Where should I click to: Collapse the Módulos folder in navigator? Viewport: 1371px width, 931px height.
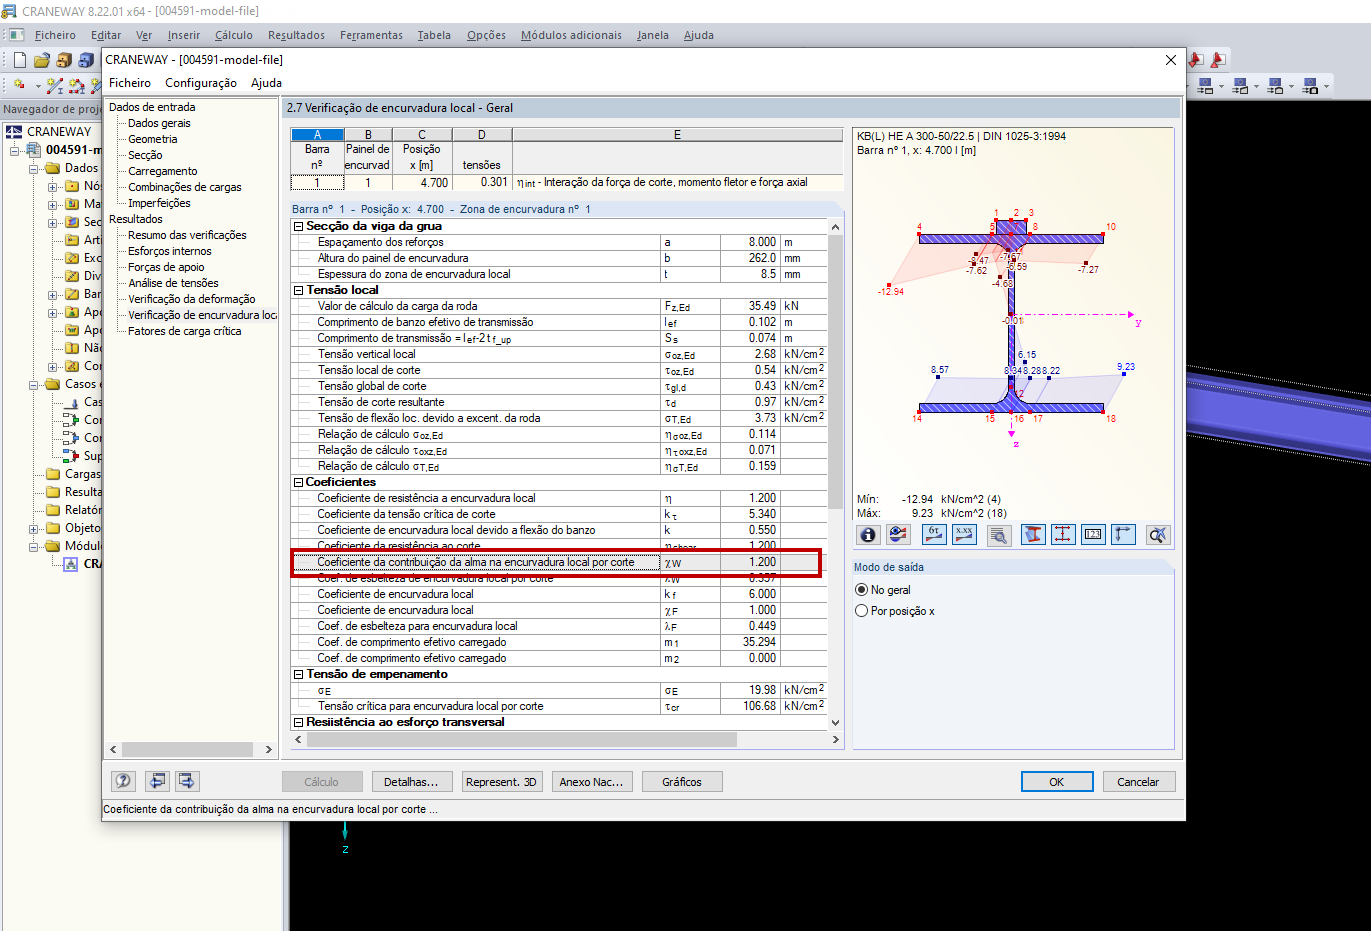(34, 546)
